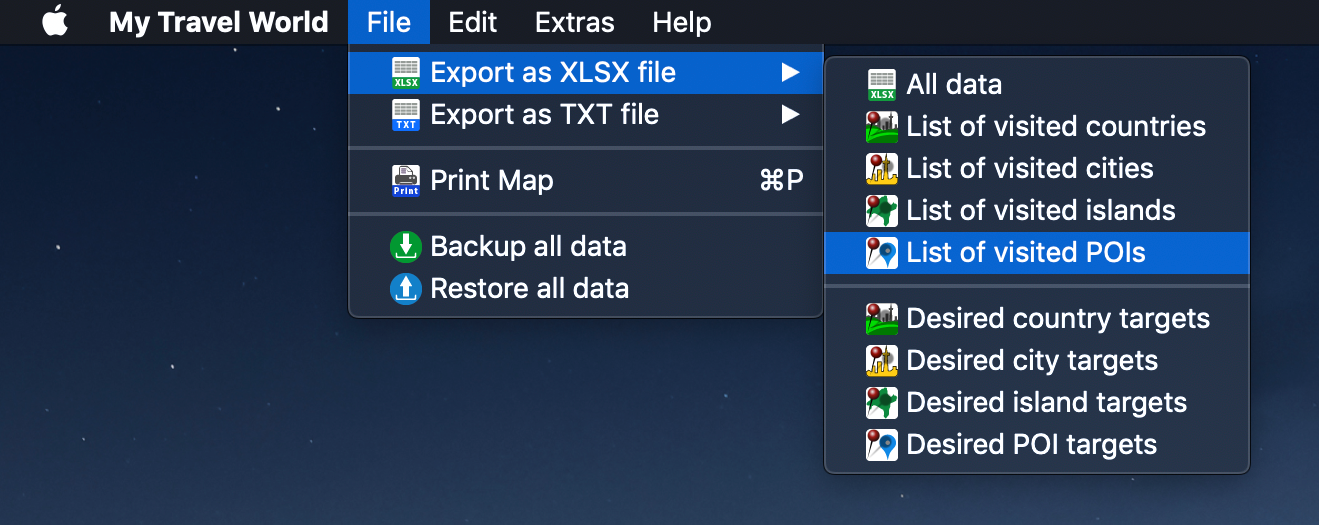Screen dimensions: 1319x525
Task: Choose Print Map
Action: [585, 181]
